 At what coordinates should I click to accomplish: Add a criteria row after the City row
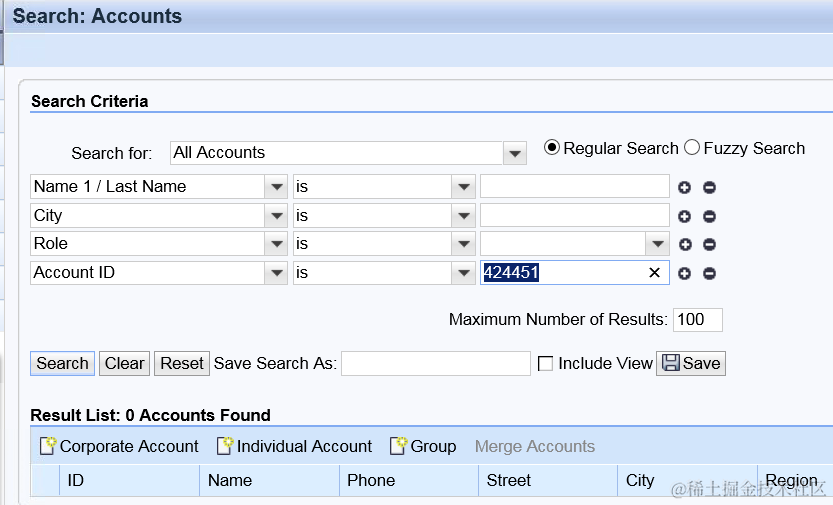click(684, 216)
